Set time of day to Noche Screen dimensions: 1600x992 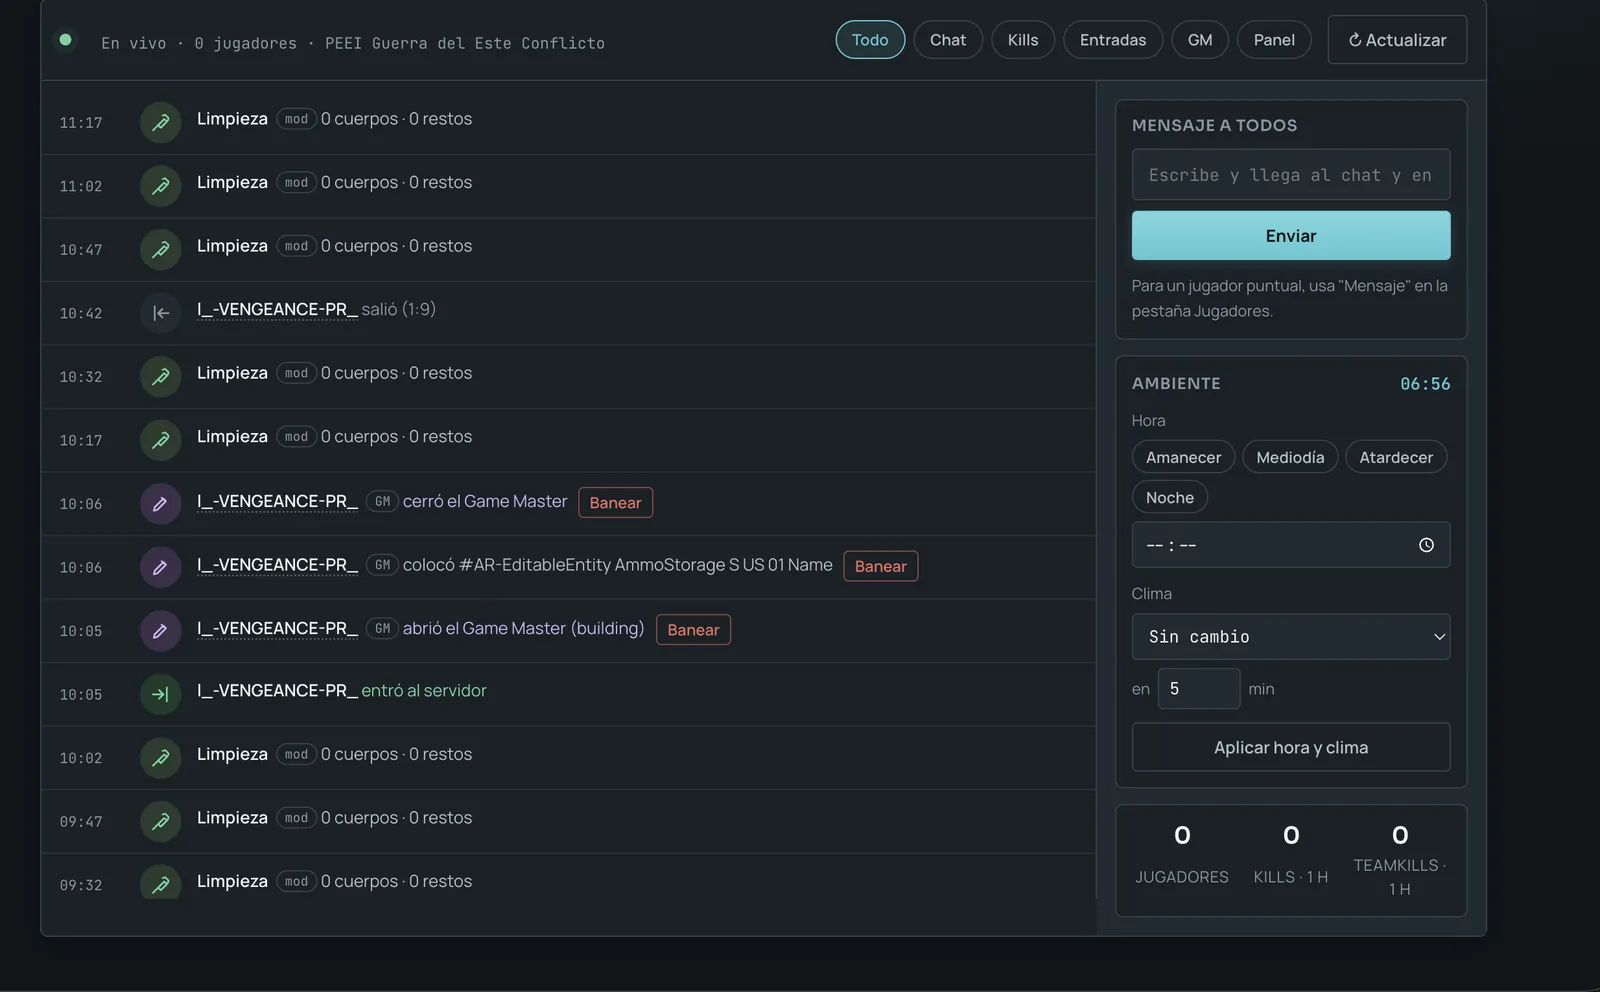click(x=1170, y=497)
